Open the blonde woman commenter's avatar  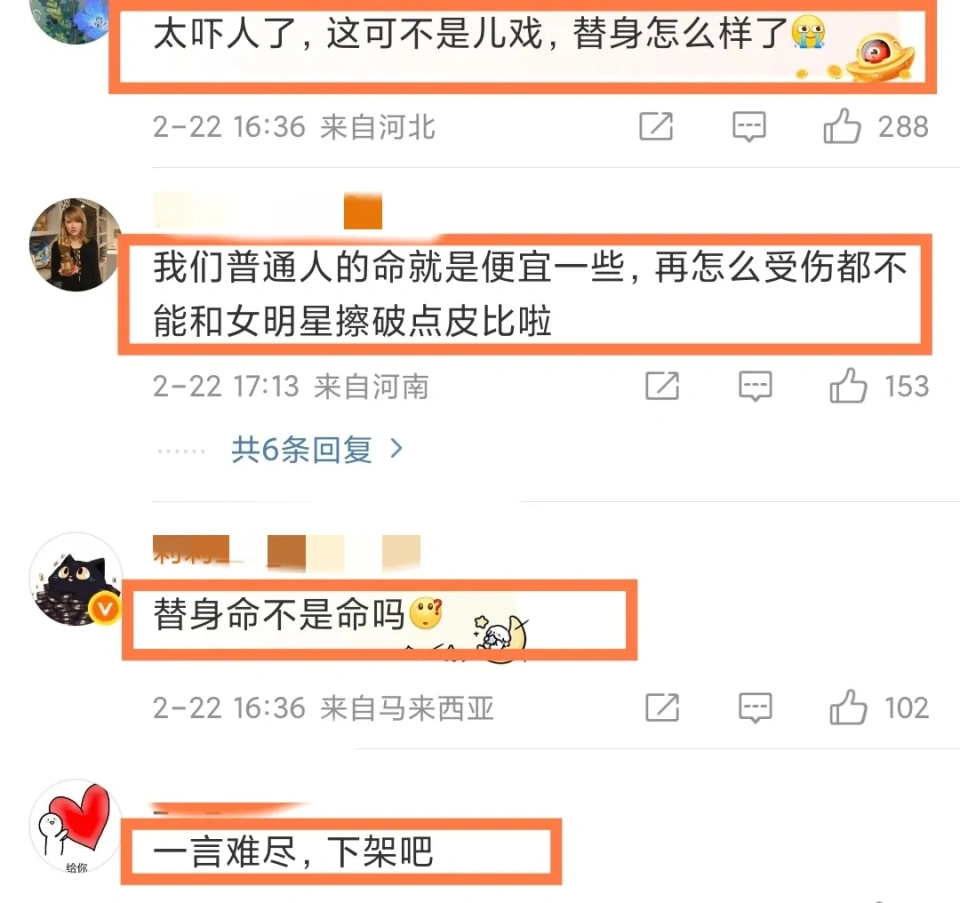(76, 244)
